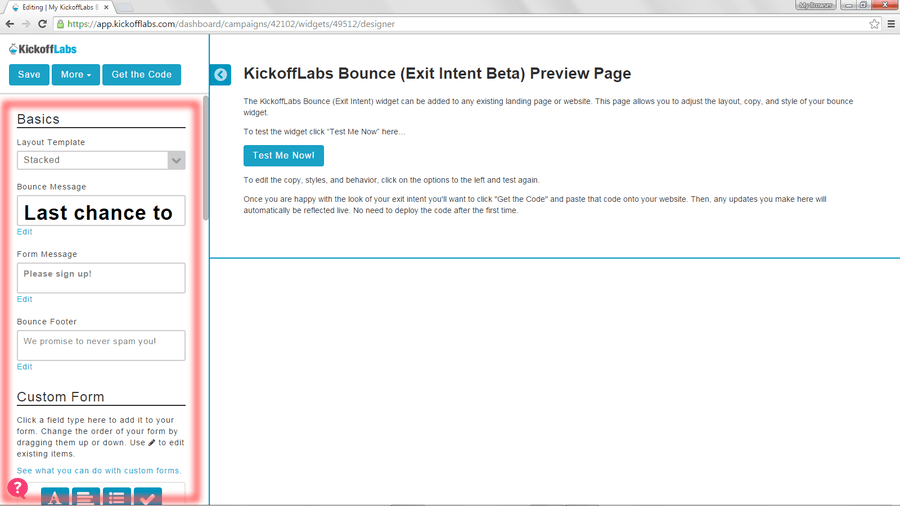This screenshot has height=506, width=900.
Task: Restore down the browser window
Action: (863, 5)
